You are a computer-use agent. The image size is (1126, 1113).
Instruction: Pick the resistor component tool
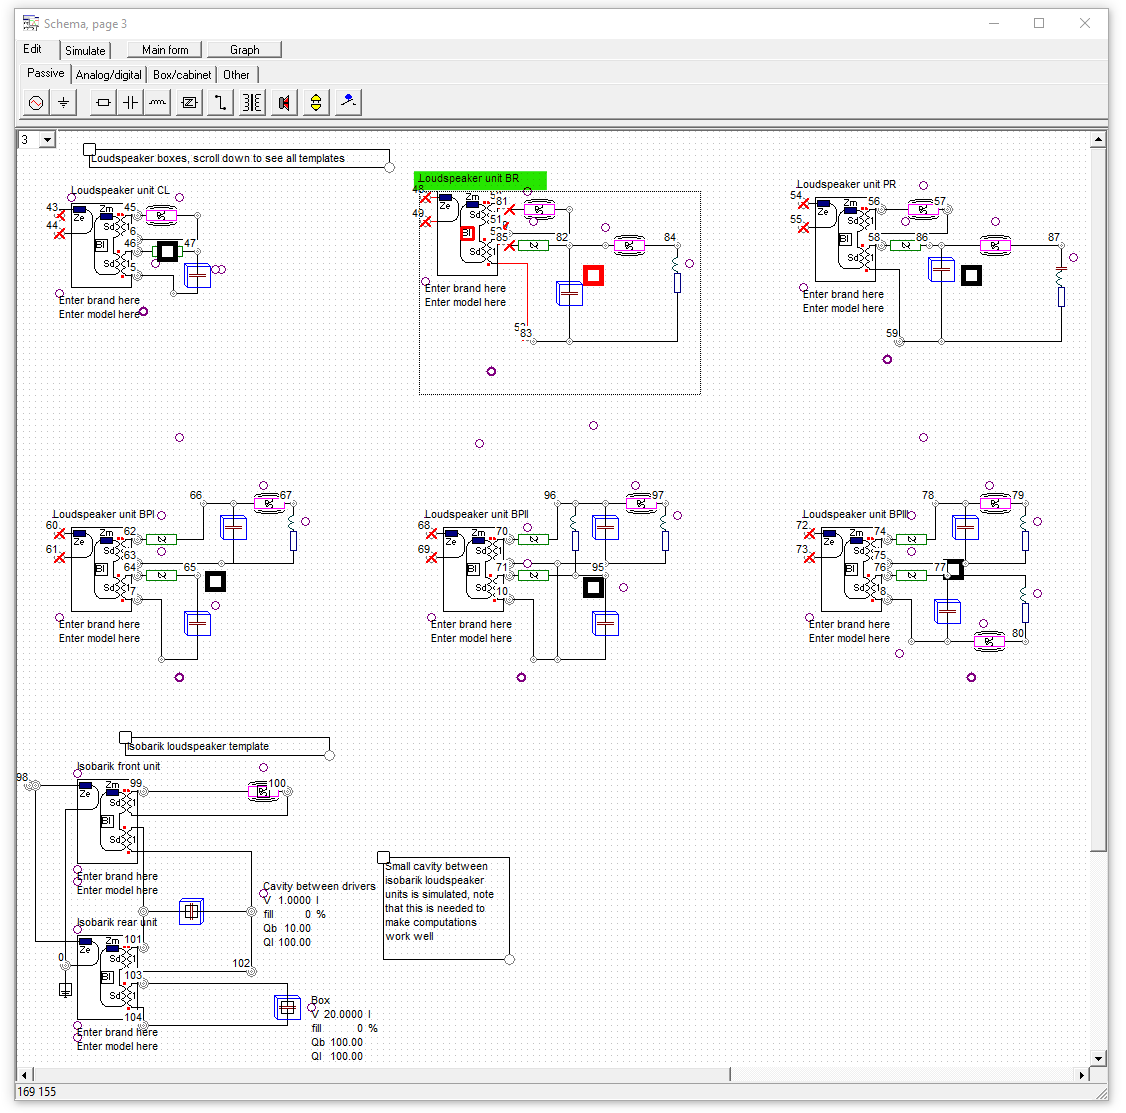101,101
